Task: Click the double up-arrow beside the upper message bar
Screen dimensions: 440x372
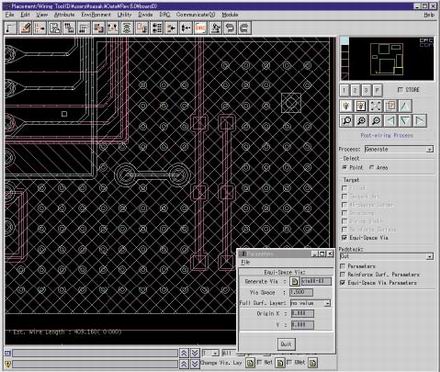Action: 184,353
